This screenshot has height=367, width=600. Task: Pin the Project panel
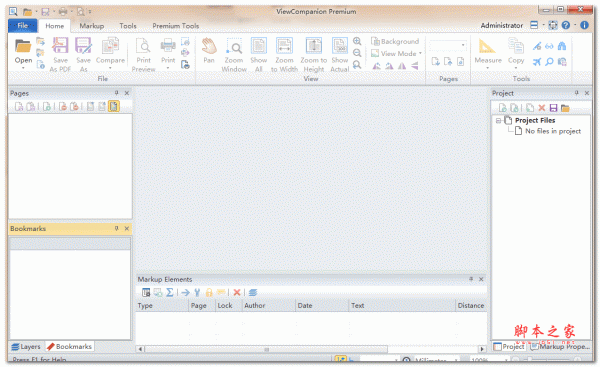pyautogui.click(x=576, y=93)
